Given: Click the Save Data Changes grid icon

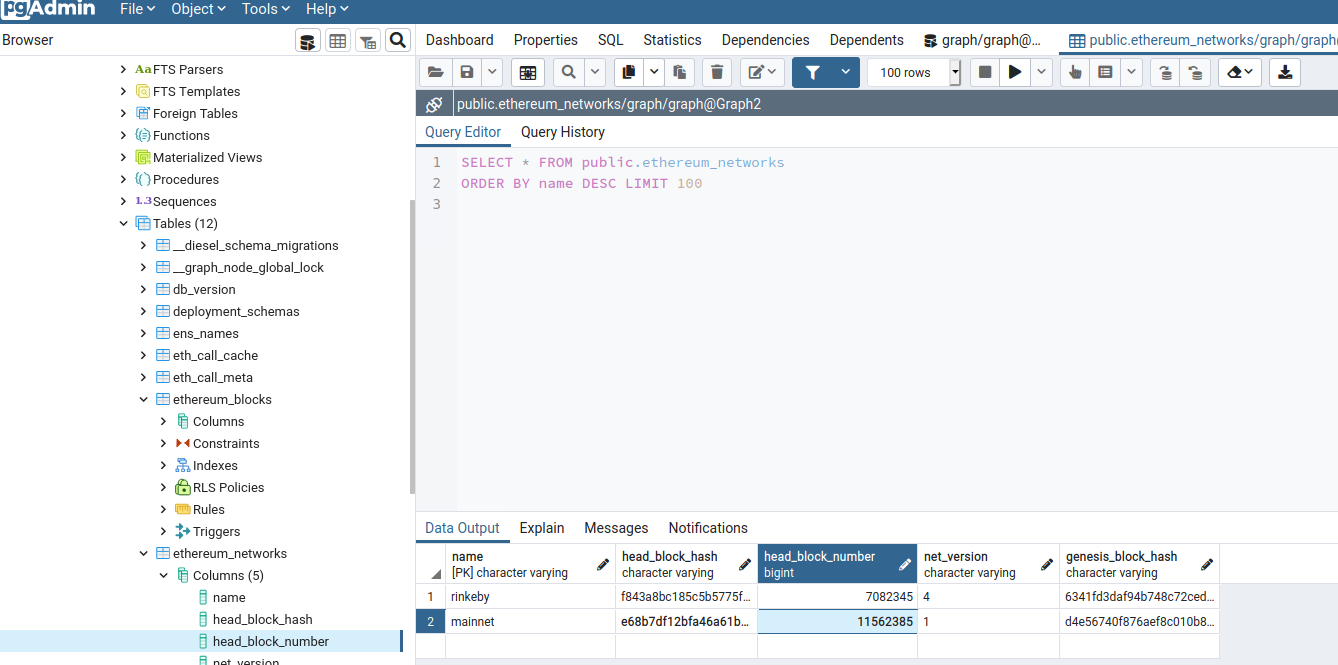Looking at the screenshot, I should [x=527, y=72].
